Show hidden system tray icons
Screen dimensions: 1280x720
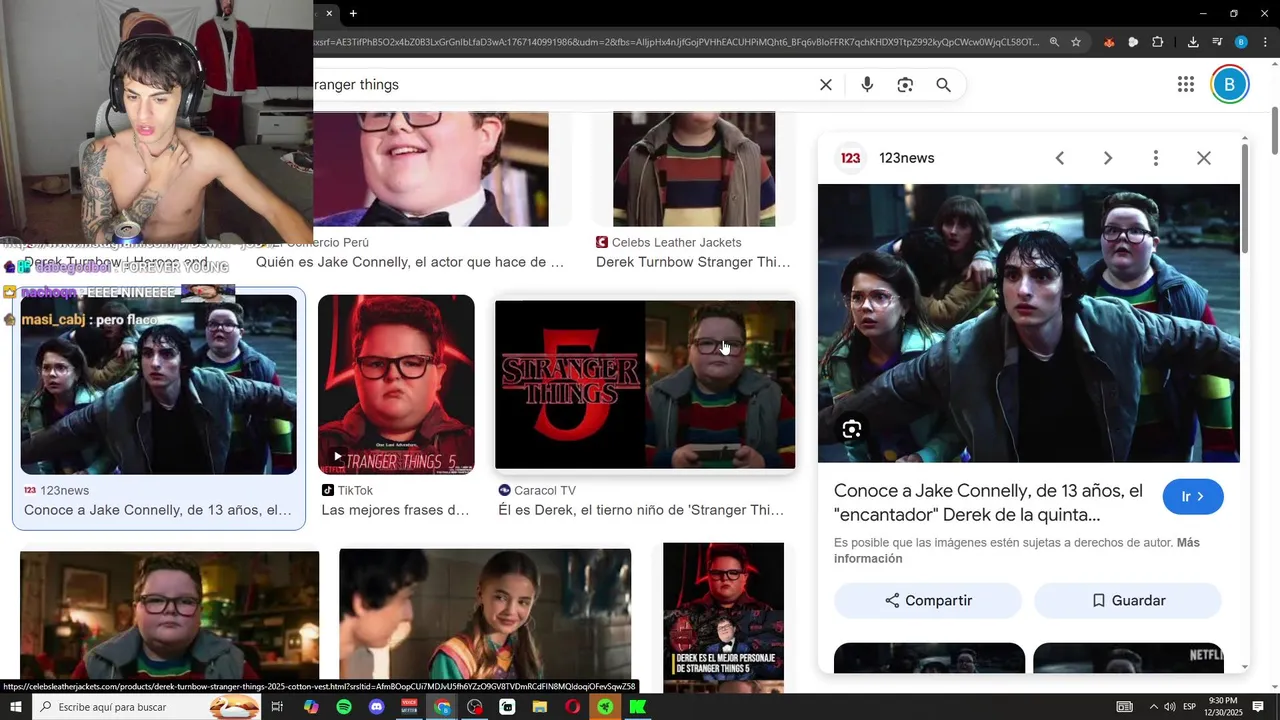[x=1153, y=707]
